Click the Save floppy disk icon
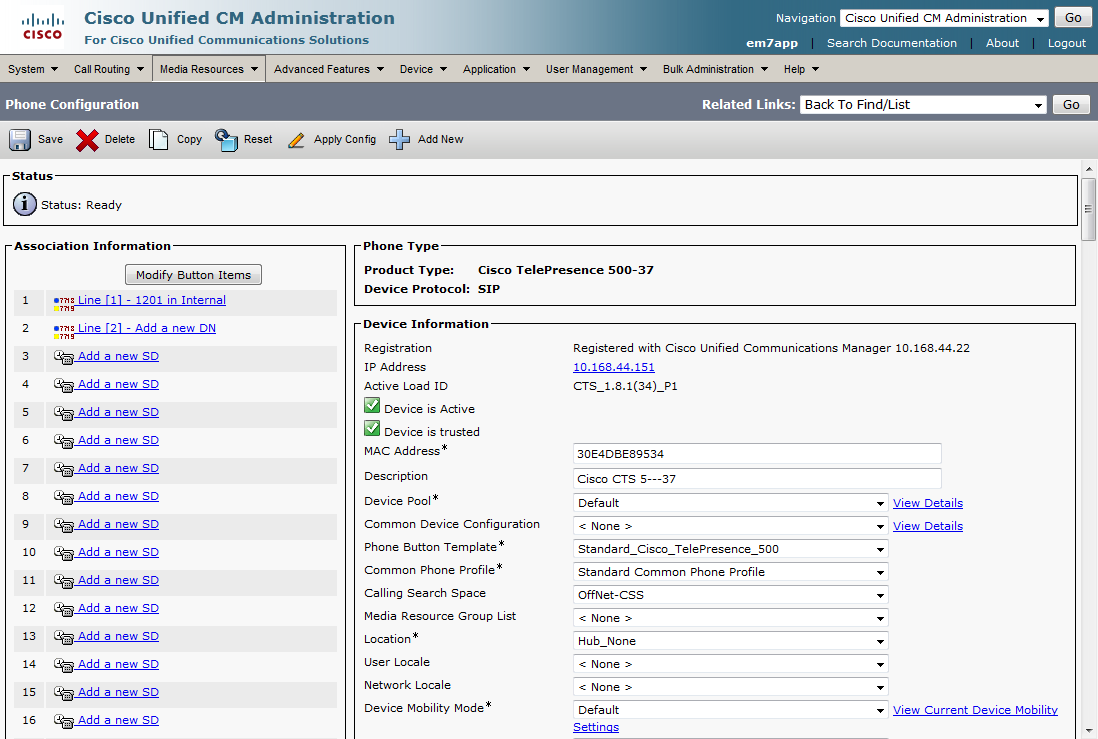The image size is (1098, 739). 20,139
